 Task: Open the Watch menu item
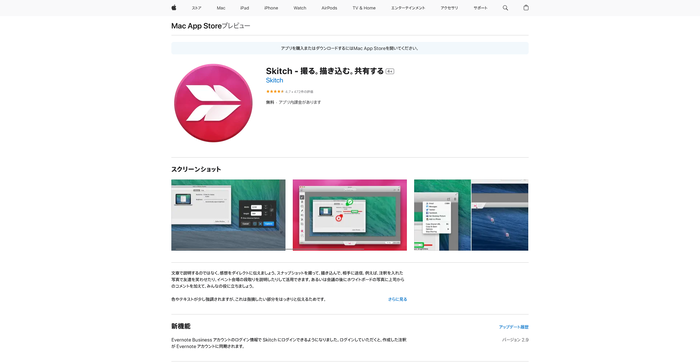pyautogui.click(x=300, y=8)
